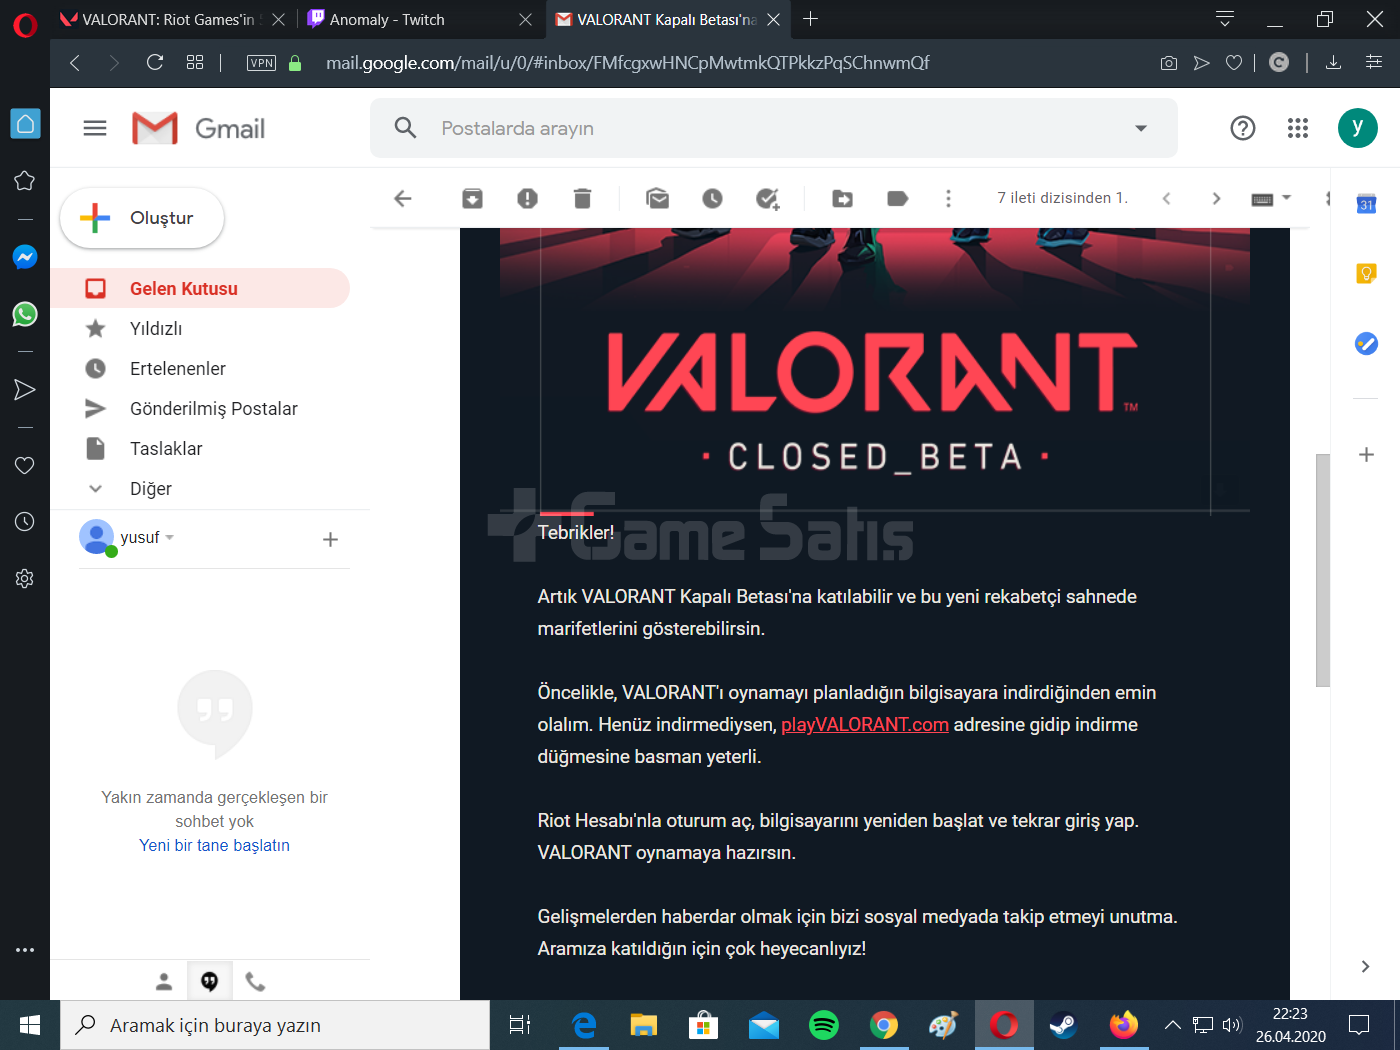Screen dimensions: 1400x1050
Task: Open Windows Start menu
Action: [x=30, y=1025]
